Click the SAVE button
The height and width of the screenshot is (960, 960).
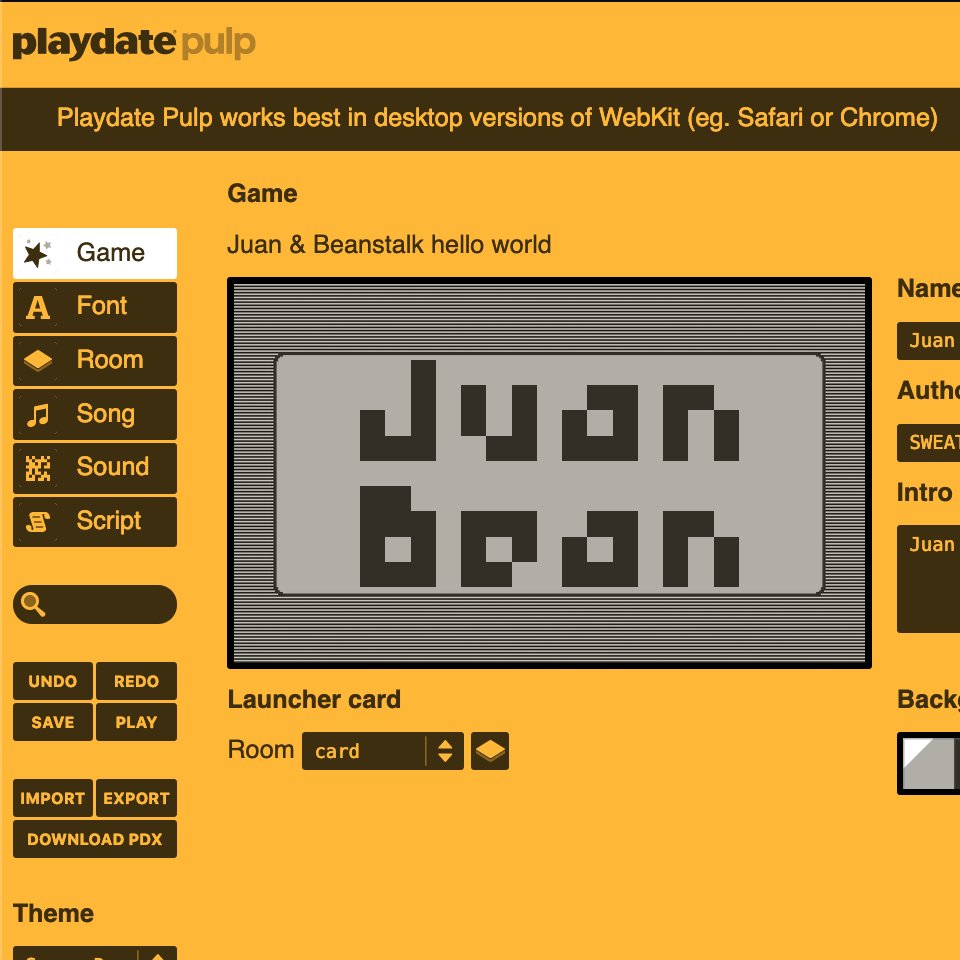tap(53, 722)
